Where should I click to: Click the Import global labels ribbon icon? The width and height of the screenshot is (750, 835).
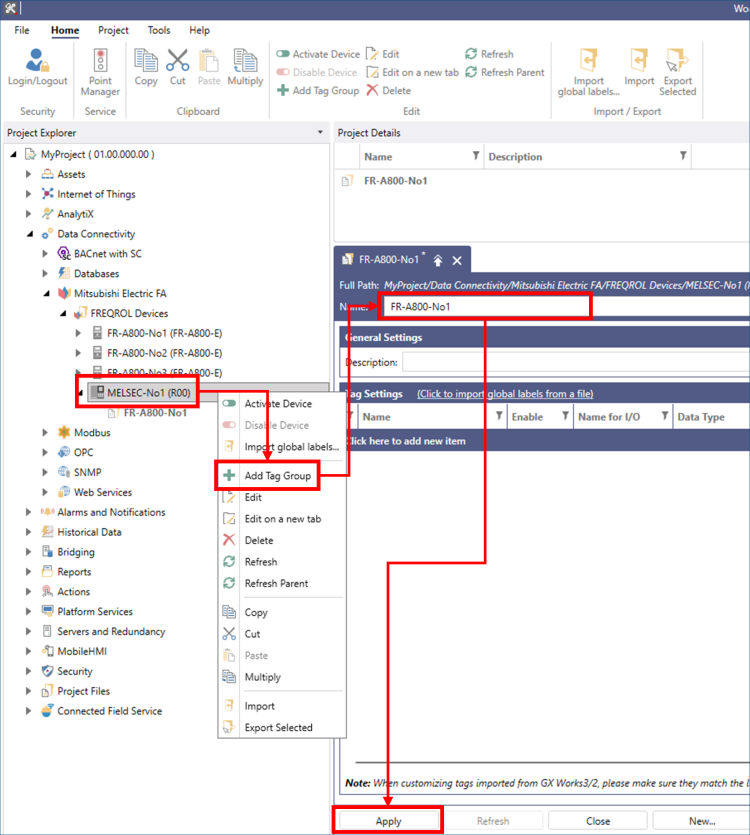point(589,72)
